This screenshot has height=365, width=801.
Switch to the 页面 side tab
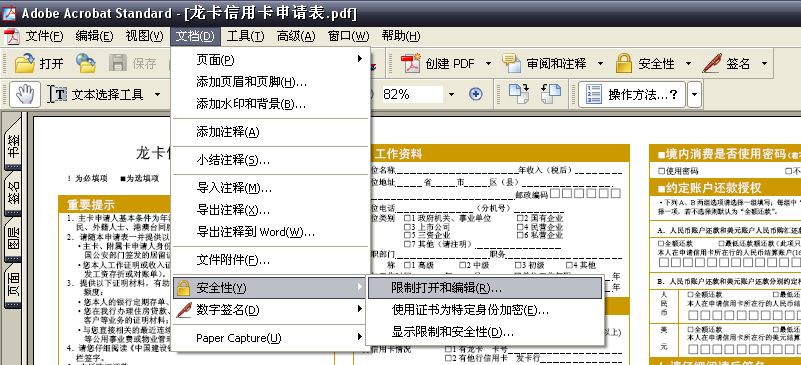click(x=13, y=285)
